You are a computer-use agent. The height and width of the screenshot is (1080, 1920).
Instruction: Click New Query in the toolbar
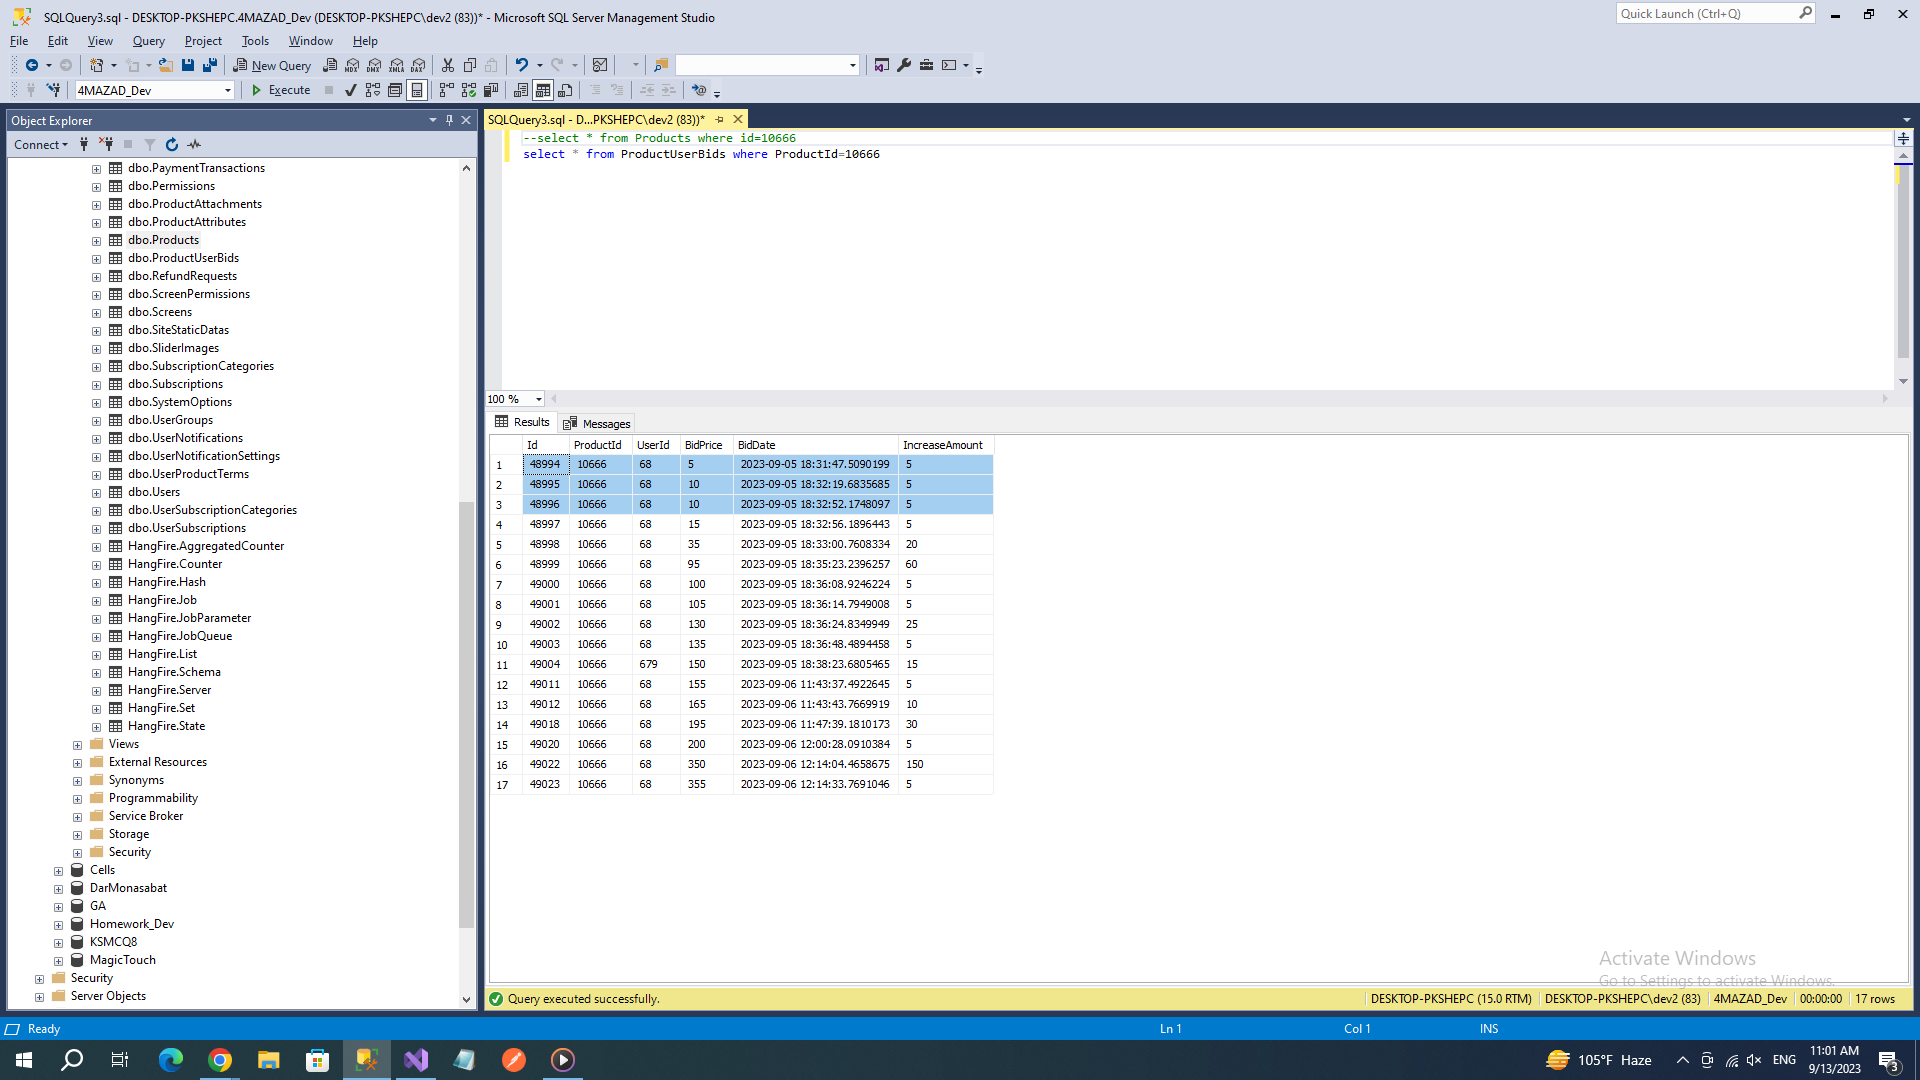point(272,65)
